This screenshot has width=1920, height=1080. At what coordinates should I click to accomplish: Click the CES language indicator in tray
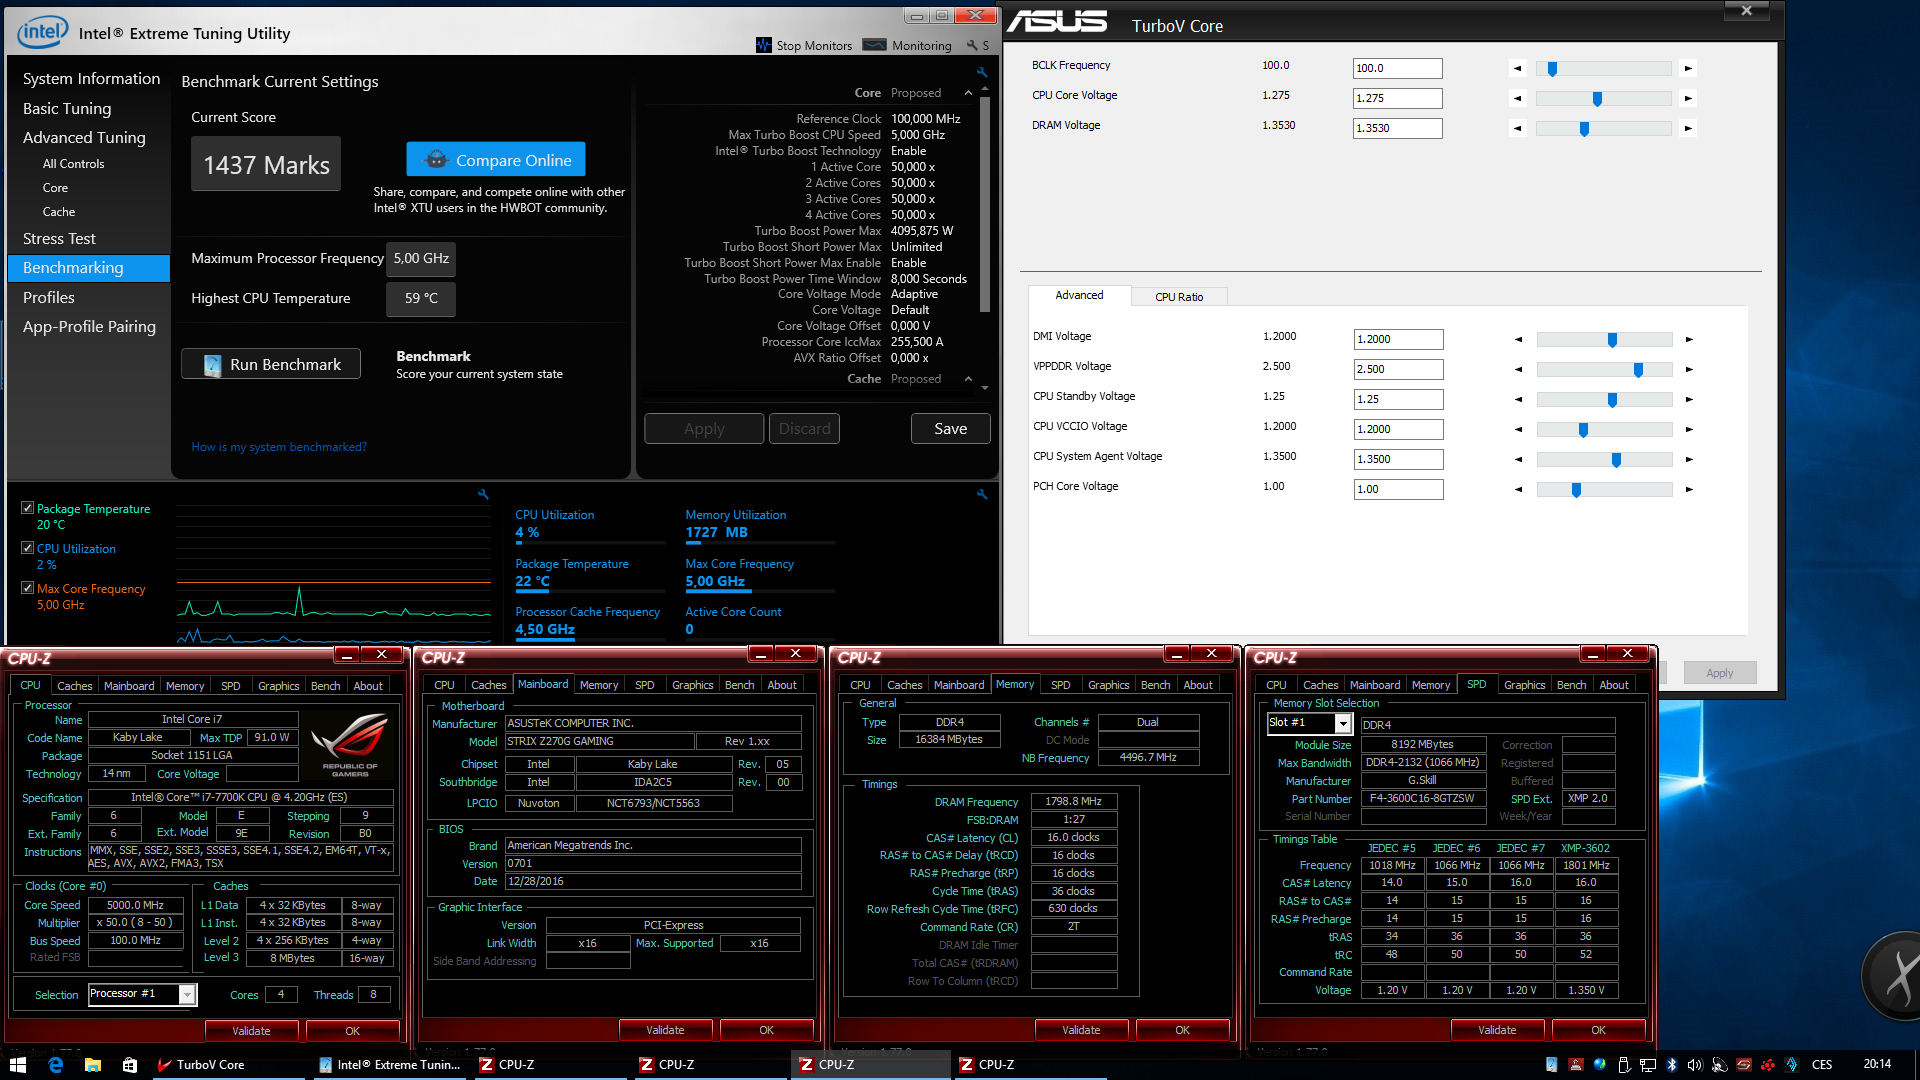tap(1822, 1065)
